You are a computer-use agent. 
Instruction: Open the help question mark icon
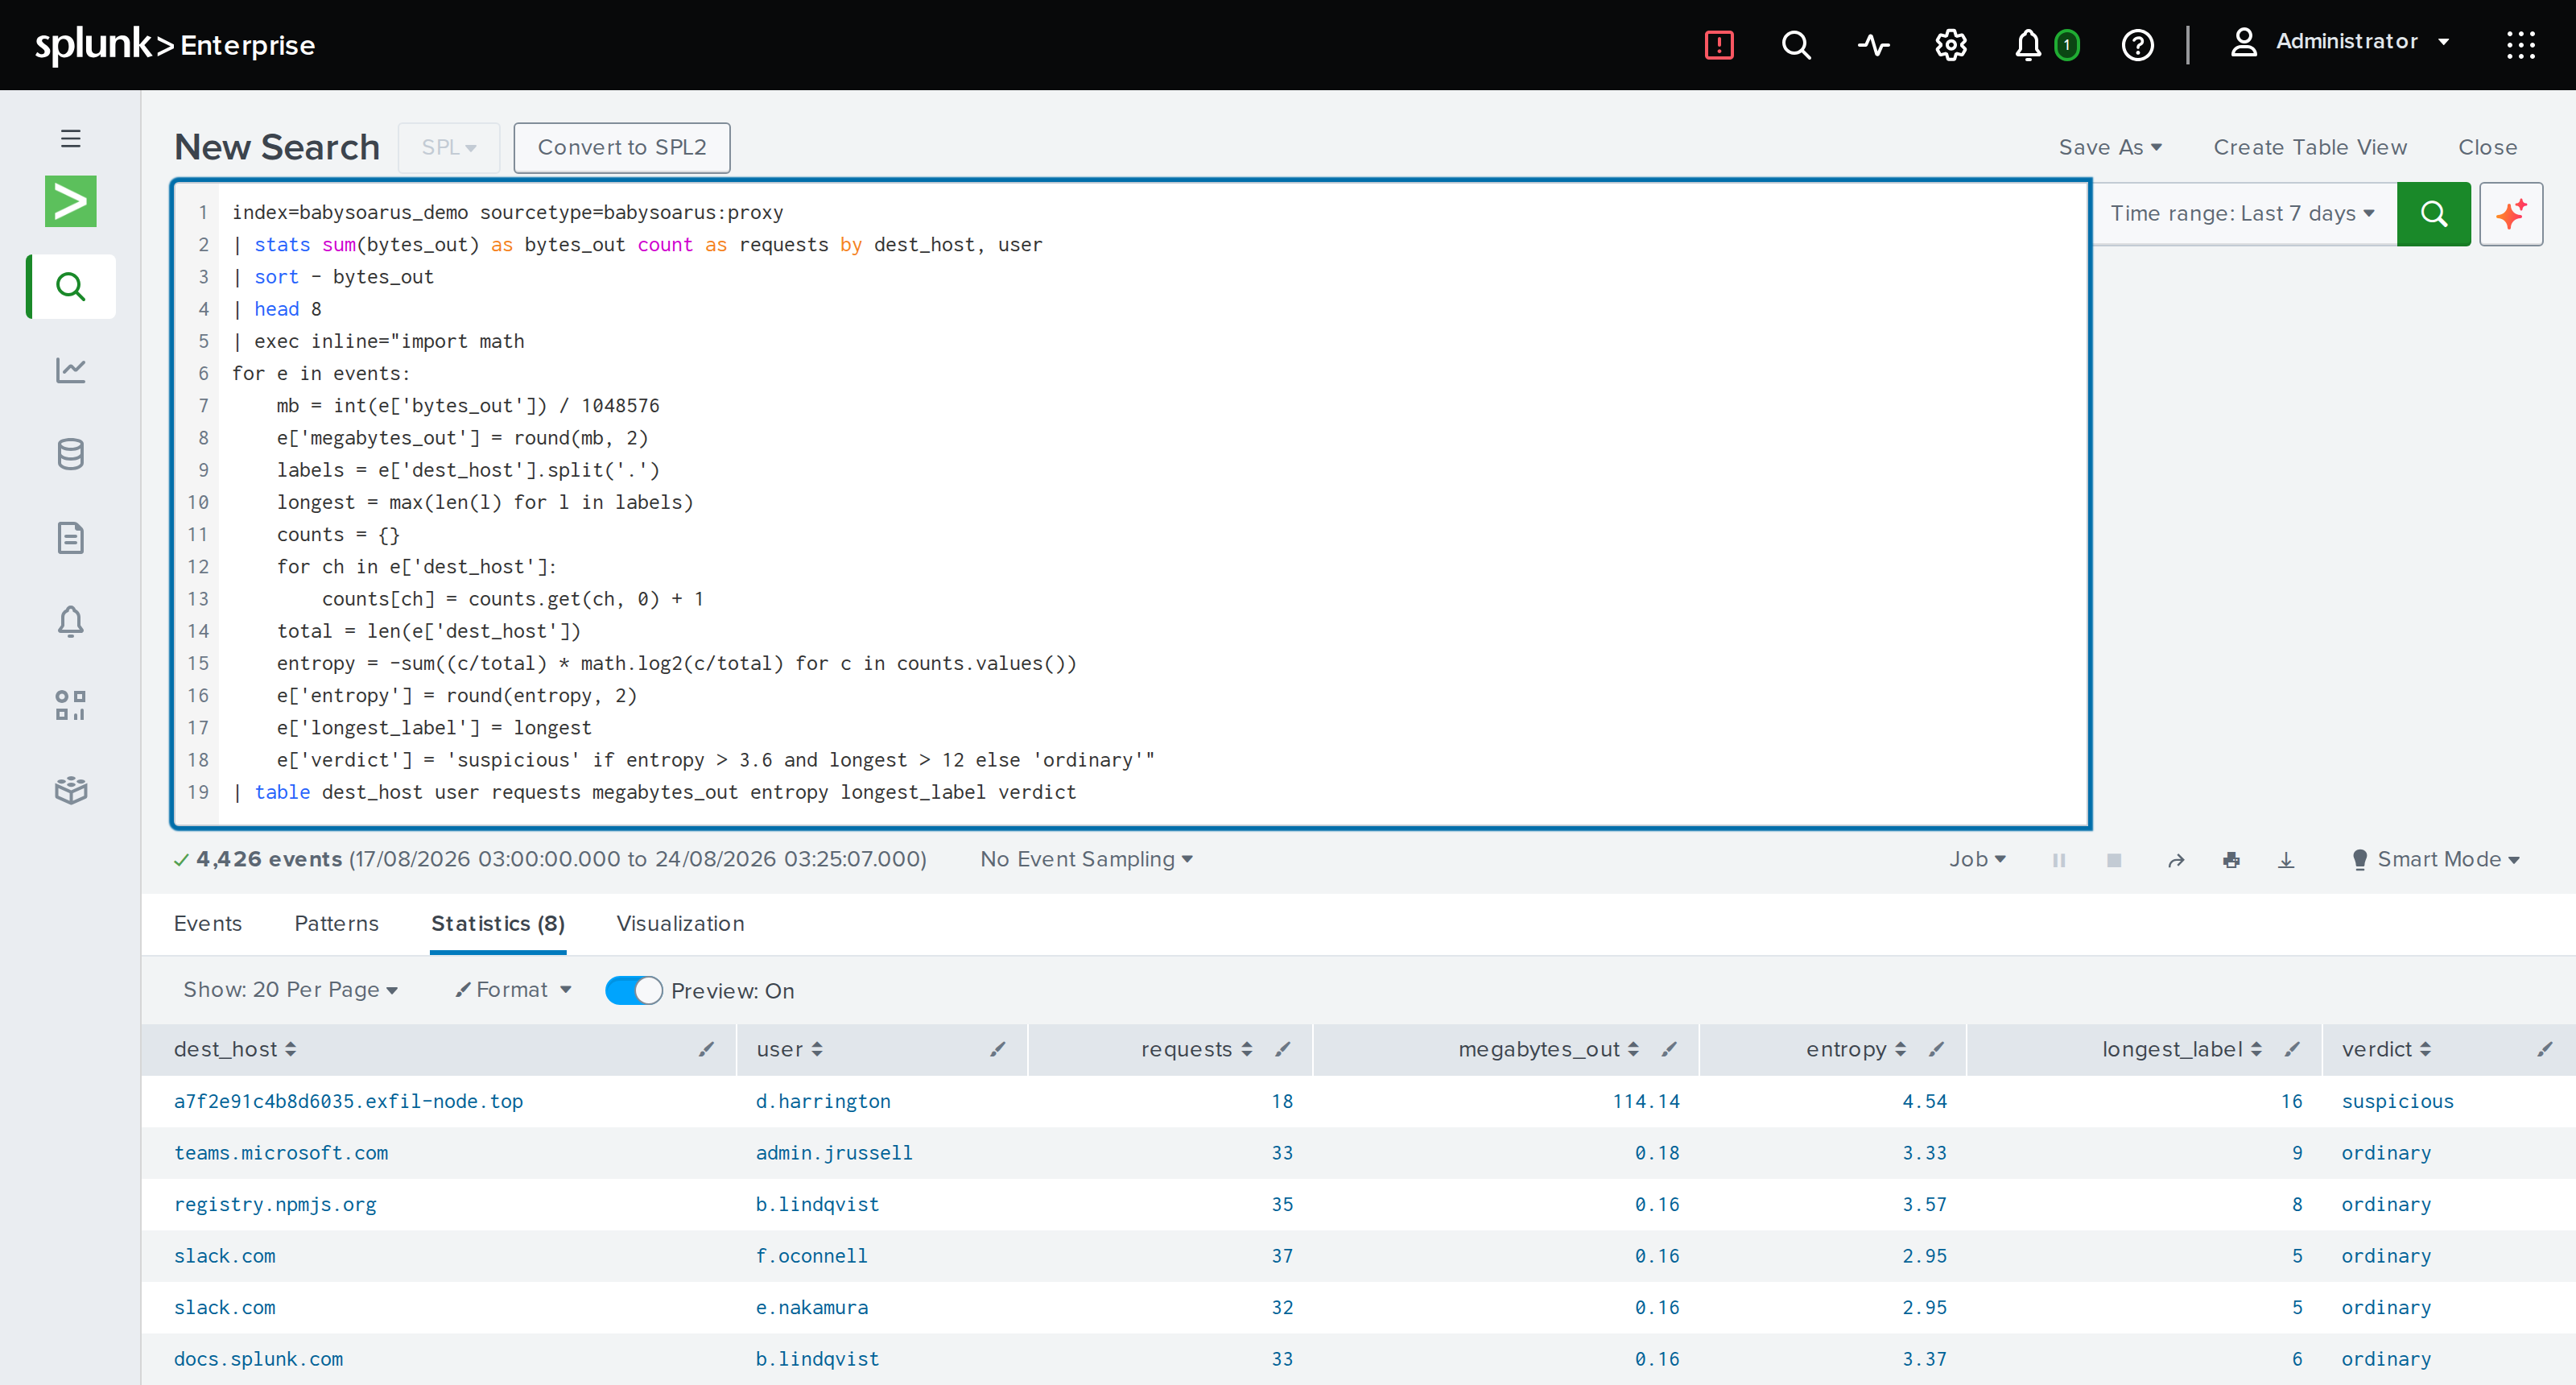[x=2137, y=45]
